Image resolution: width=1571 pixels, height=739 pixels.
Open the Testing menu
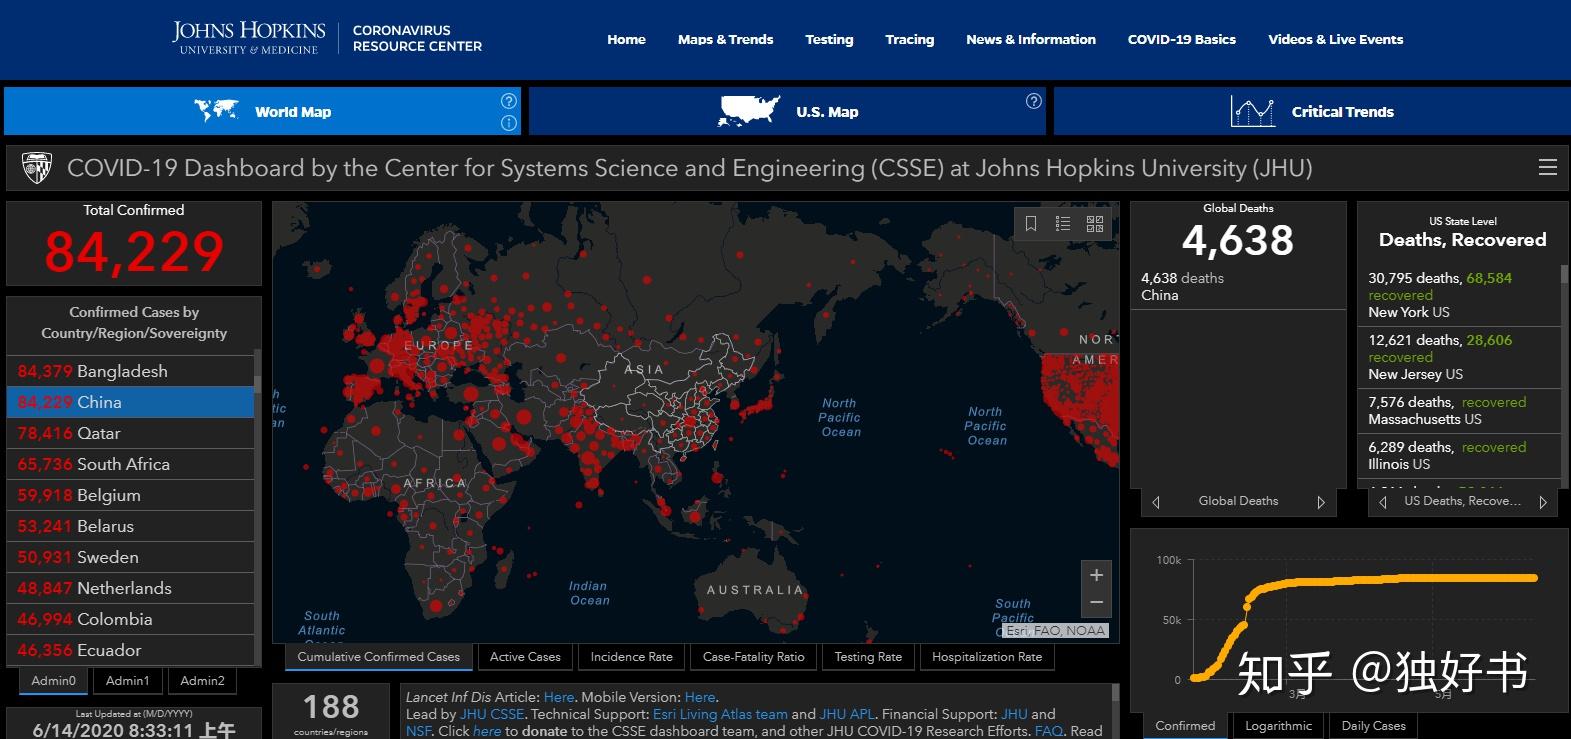click(x=829, y=40)
